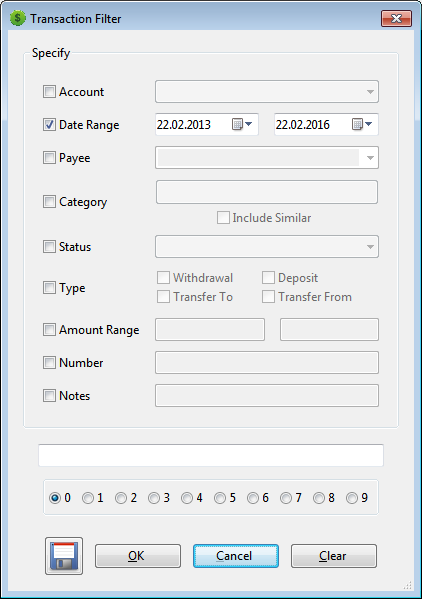Screen dimensions: 422x599
Task: Check the Amount Range option
Action: coord(49,329)
